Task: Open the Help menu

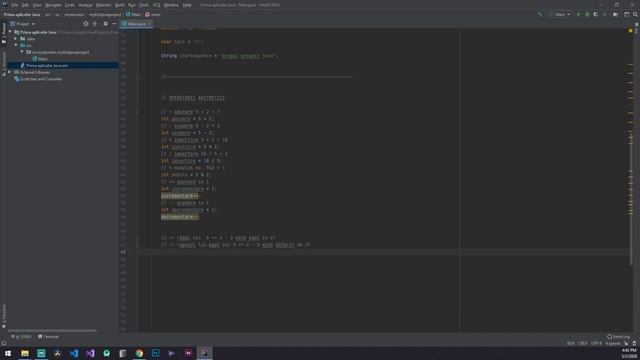Action: [x=187, y=5]
